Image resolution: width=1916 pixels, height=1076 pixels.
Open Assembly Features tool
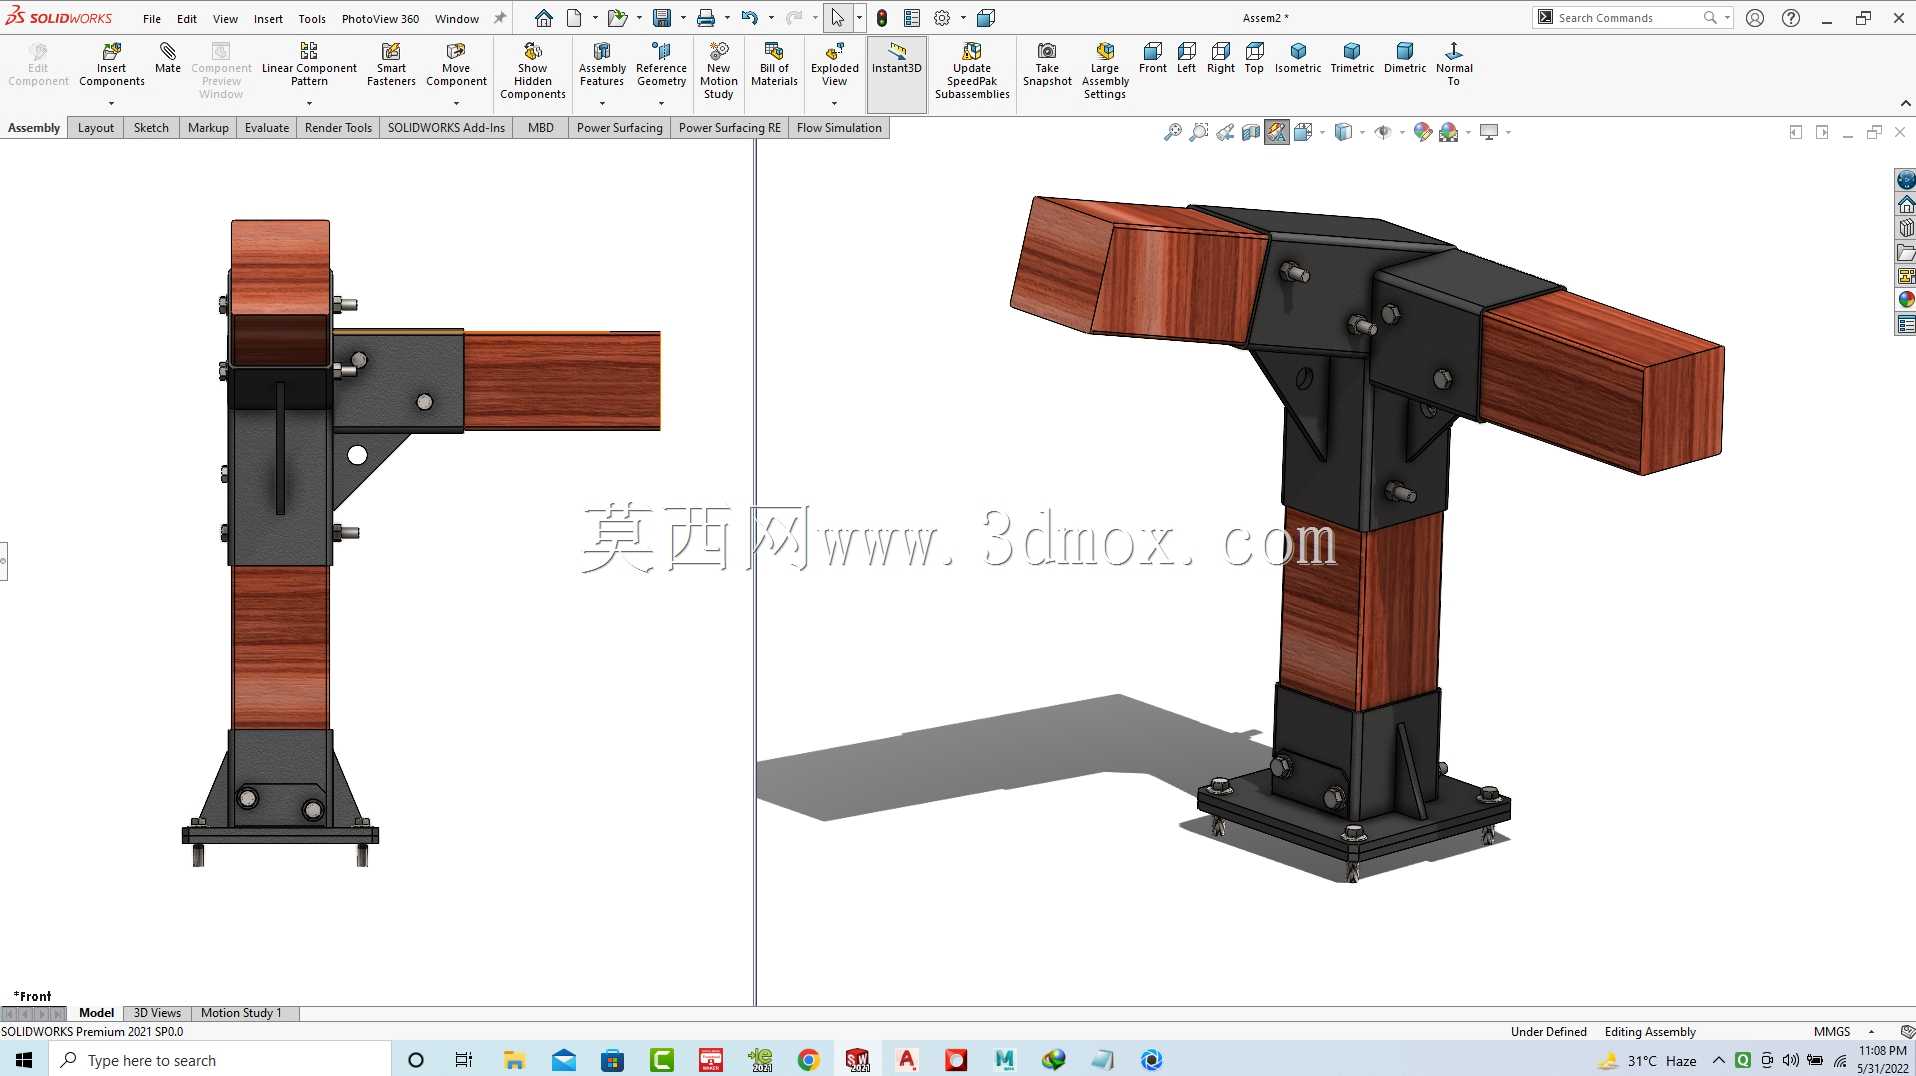(602, 65)
